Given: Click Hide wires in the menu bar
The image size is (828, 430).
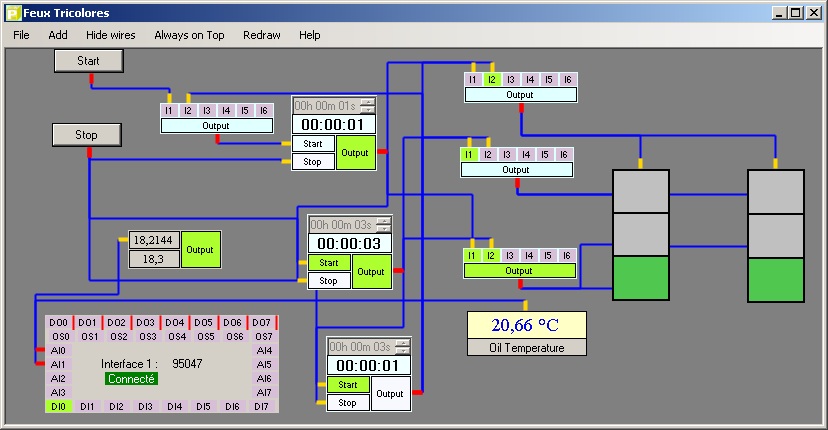Looking at the screenshot, I should click(110, 35).
